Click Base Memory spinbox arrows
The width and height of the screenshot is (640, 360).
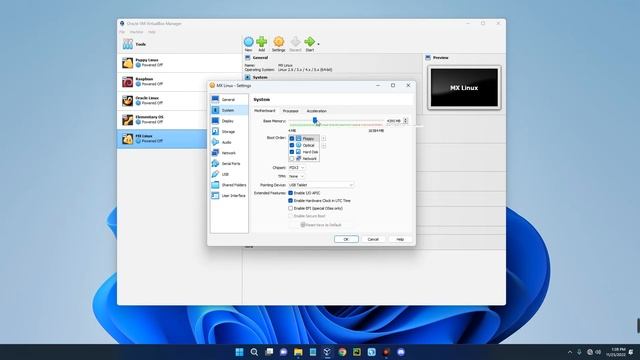[405, 121]
